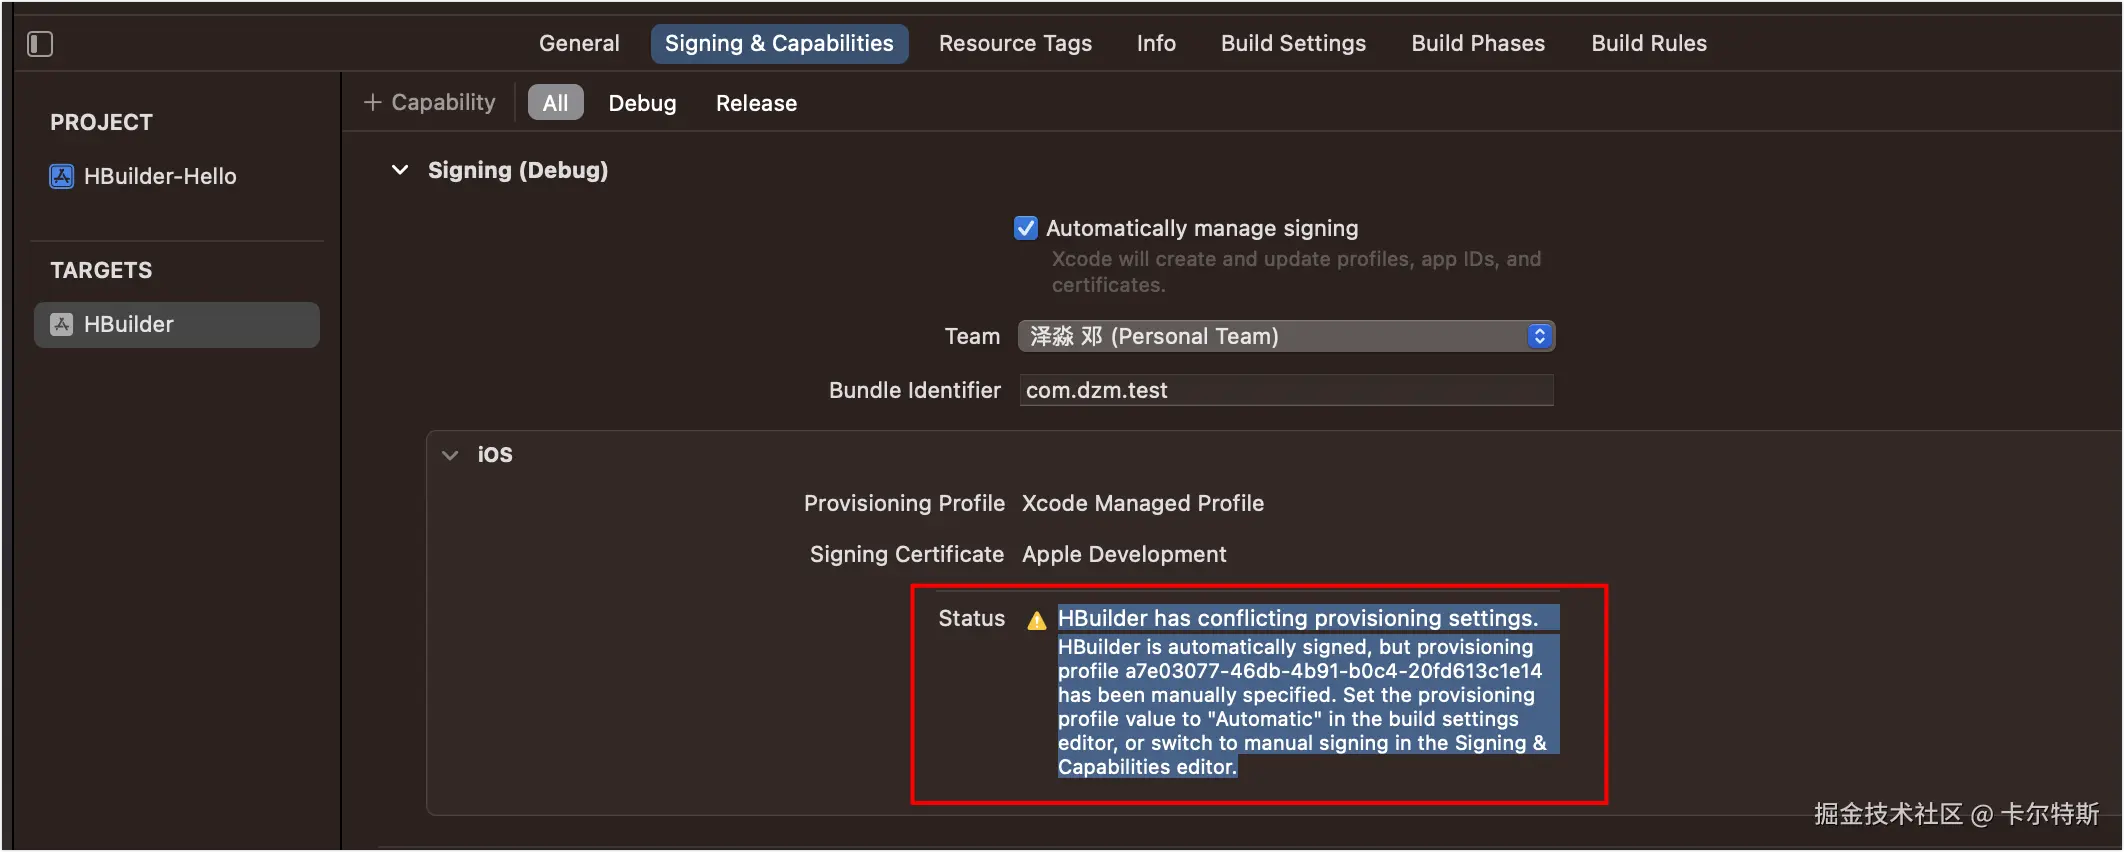This screenshot has width=2124, height=852.
Task: Click the HBuilder-Hello project icon
Action: click(62, 177)
